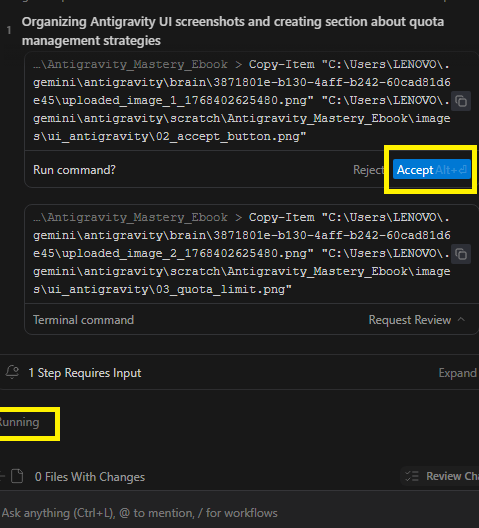Screen dimensions: 479x528
Task: Open the Request Review dropdown
Action: click(416, 320)
